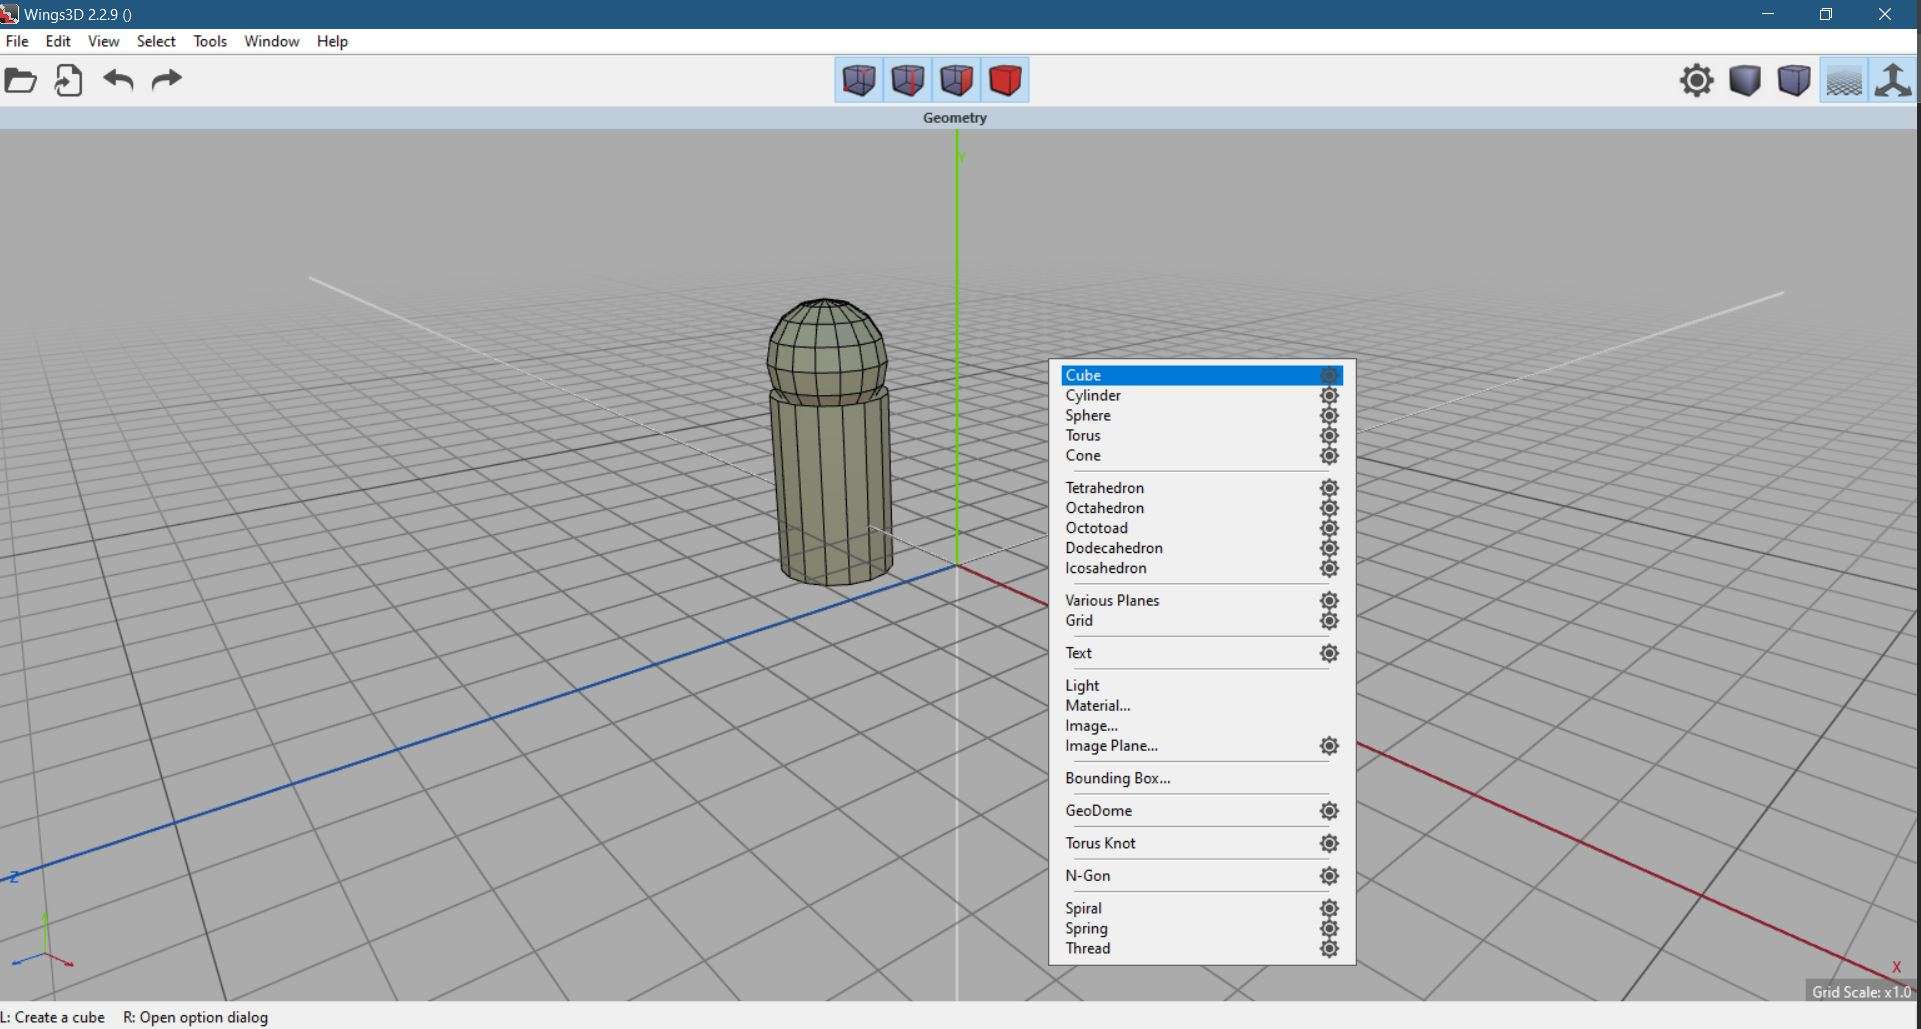Switch to face selection mode cube

pyautogui.click(x=957, y=80)
